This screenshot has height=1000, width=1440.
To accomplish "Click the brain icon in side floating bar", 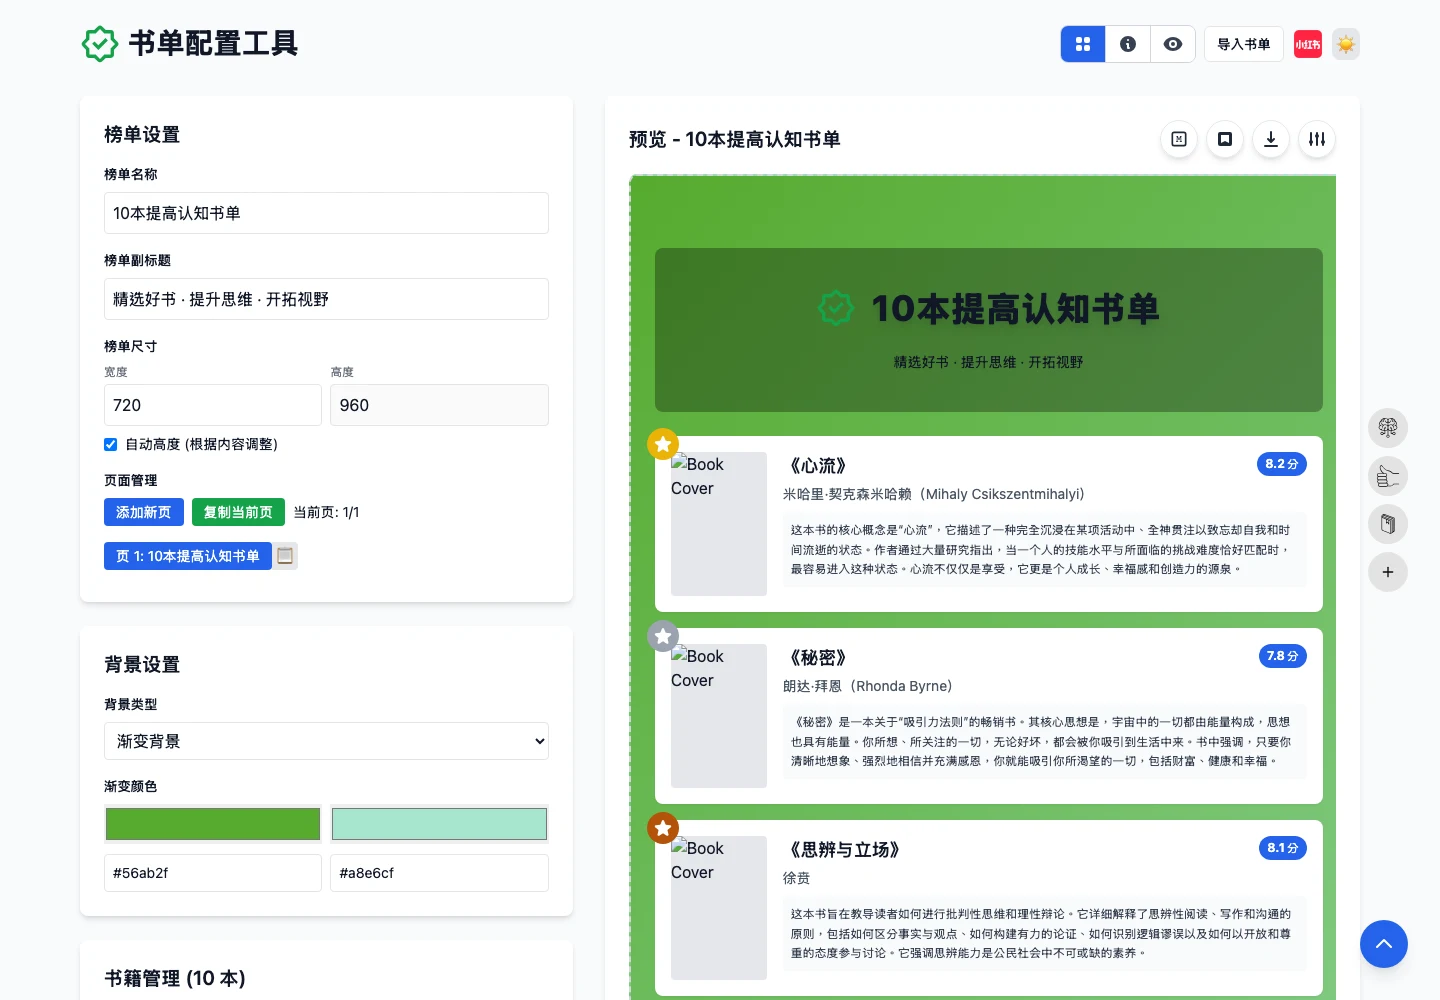I will 1388,428.
